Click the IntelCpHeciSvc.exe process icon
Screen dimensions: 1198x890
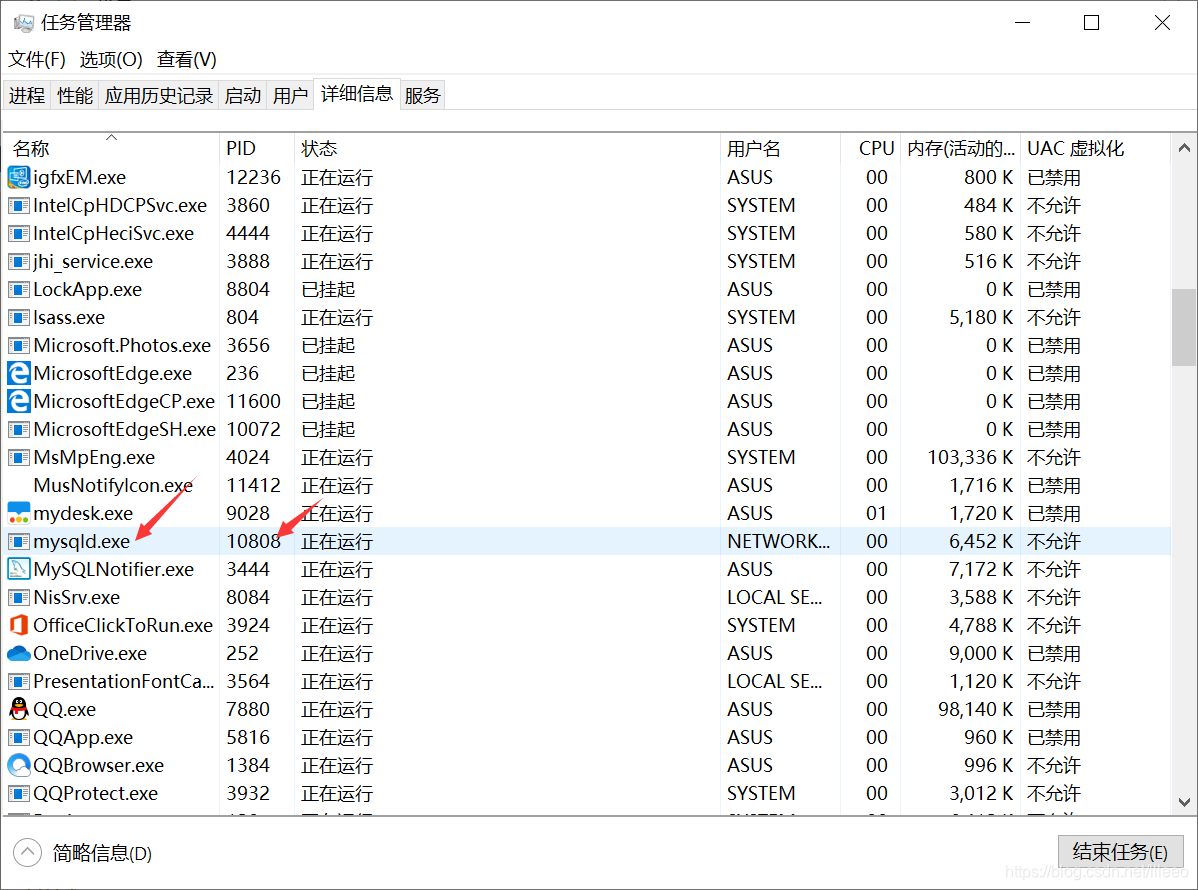pyautogui.click(x=18, y=234)
